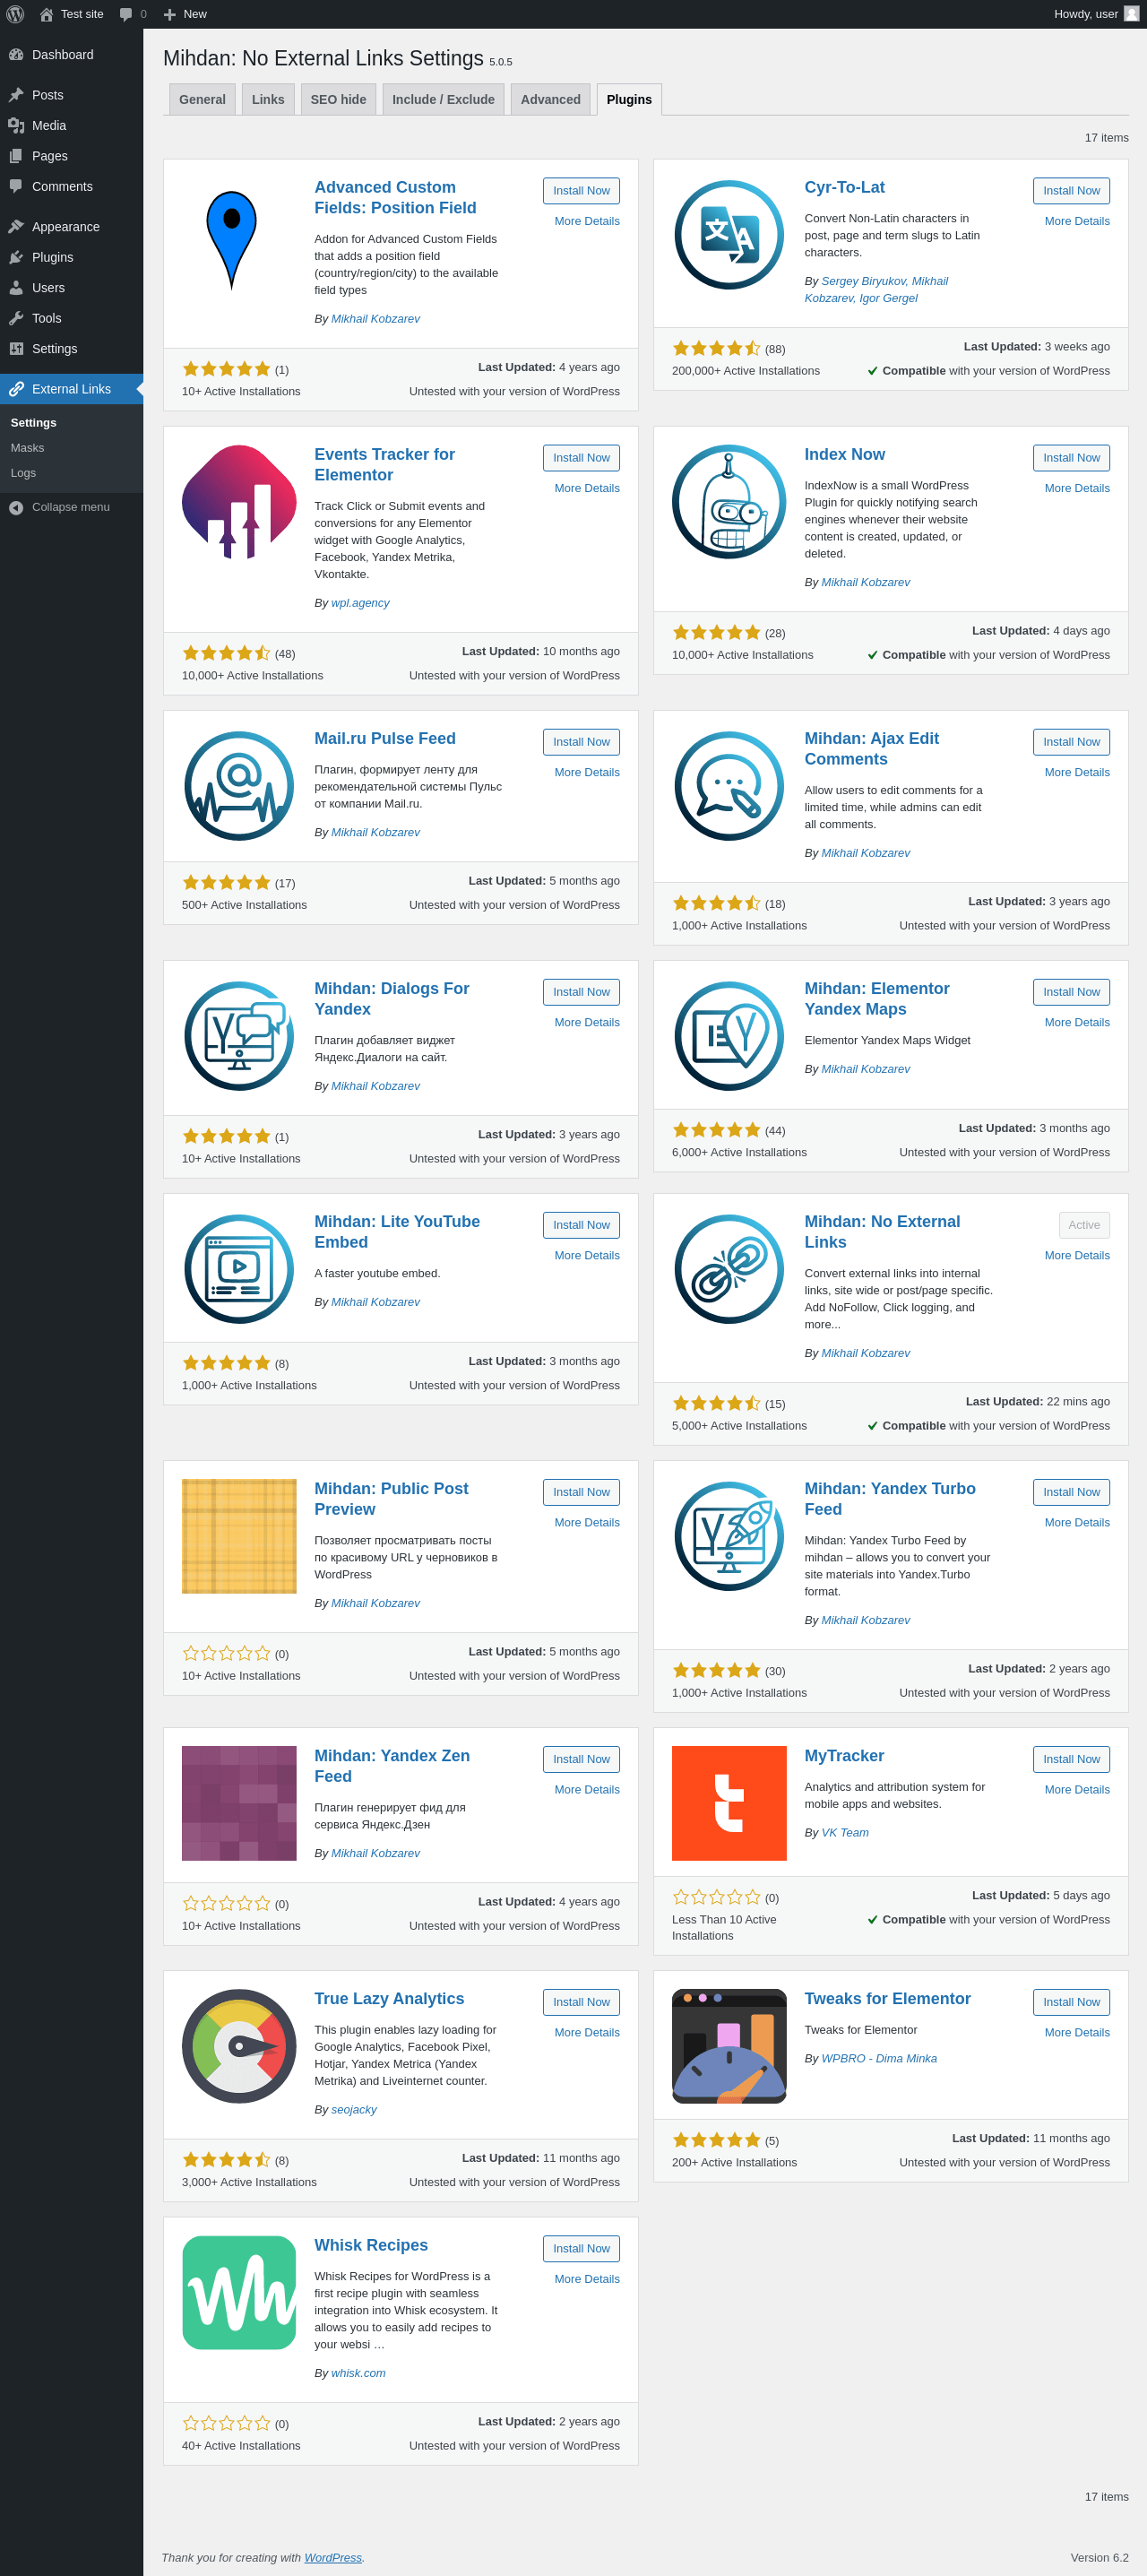Viewport: 1147px width, 2576px height.
Task: Click the Cyr-To-Lat translation plugin icon
Action: [728, 235]
